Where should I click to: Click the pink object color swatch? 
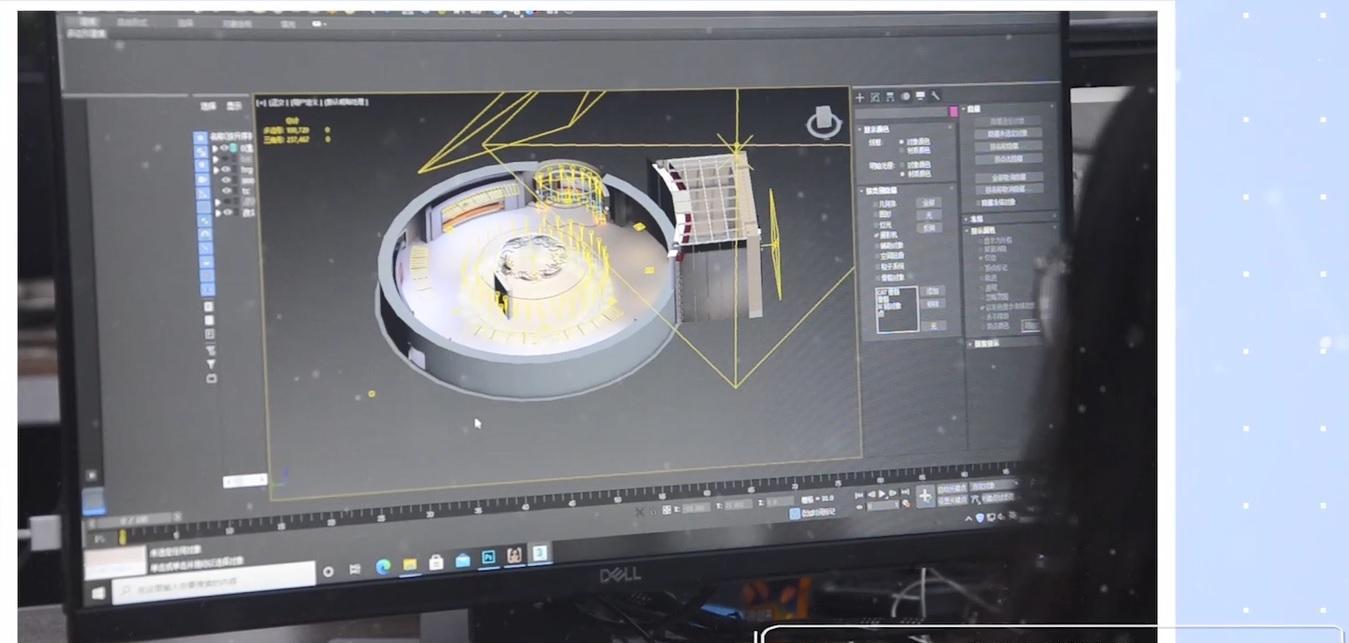tap(954, 111)
